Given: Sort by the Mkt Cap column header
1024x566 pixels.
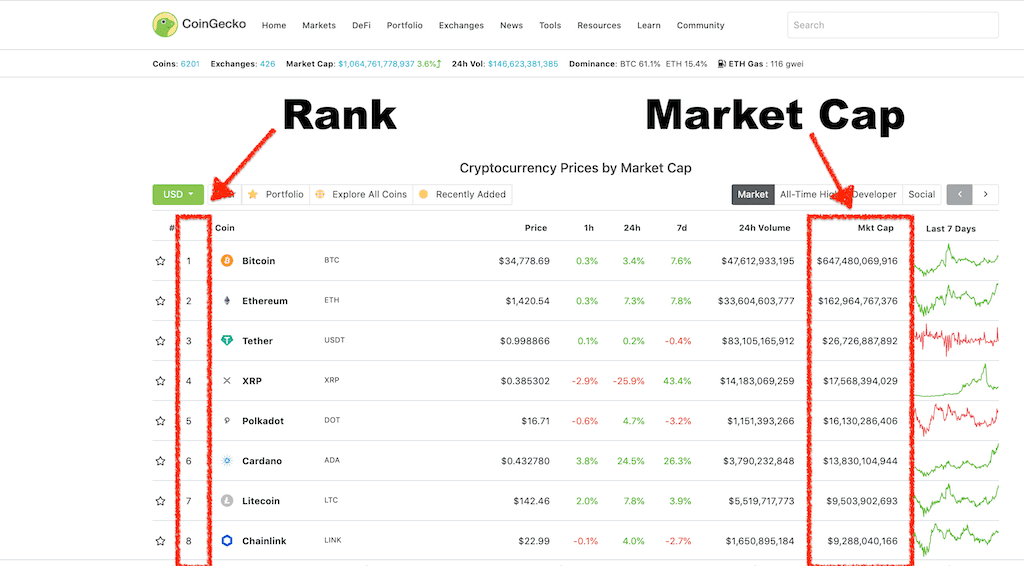Looking at the screenshot, I should click(875, 228).
